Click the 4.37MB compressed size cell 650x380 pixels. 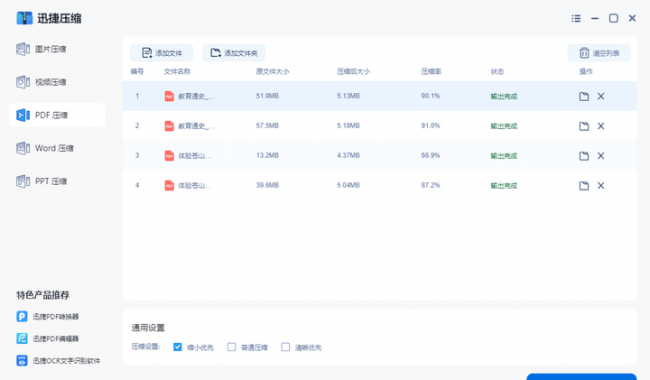[348, 155]
